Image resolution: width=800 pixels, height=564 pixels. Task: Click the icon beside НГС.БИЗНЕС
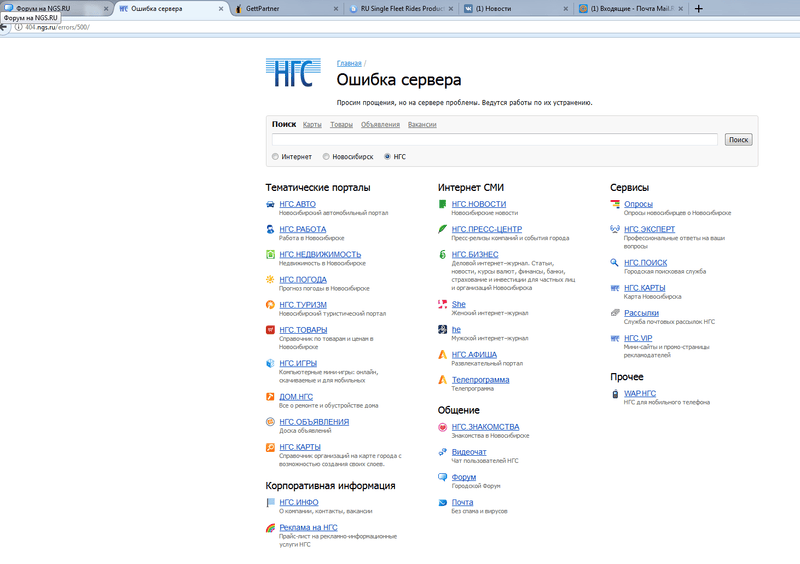tap(442, 254)
